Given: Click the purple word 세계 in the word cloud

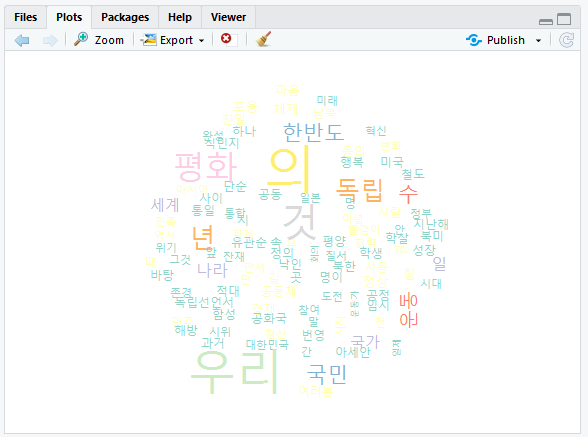Looking at the screenshot, I should (165, 205).
